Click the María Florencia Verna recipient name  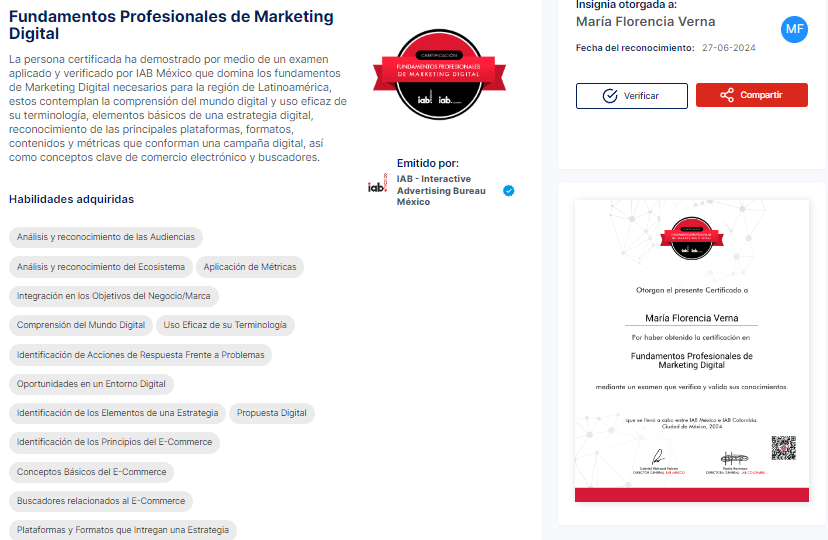tap(645, 22)
